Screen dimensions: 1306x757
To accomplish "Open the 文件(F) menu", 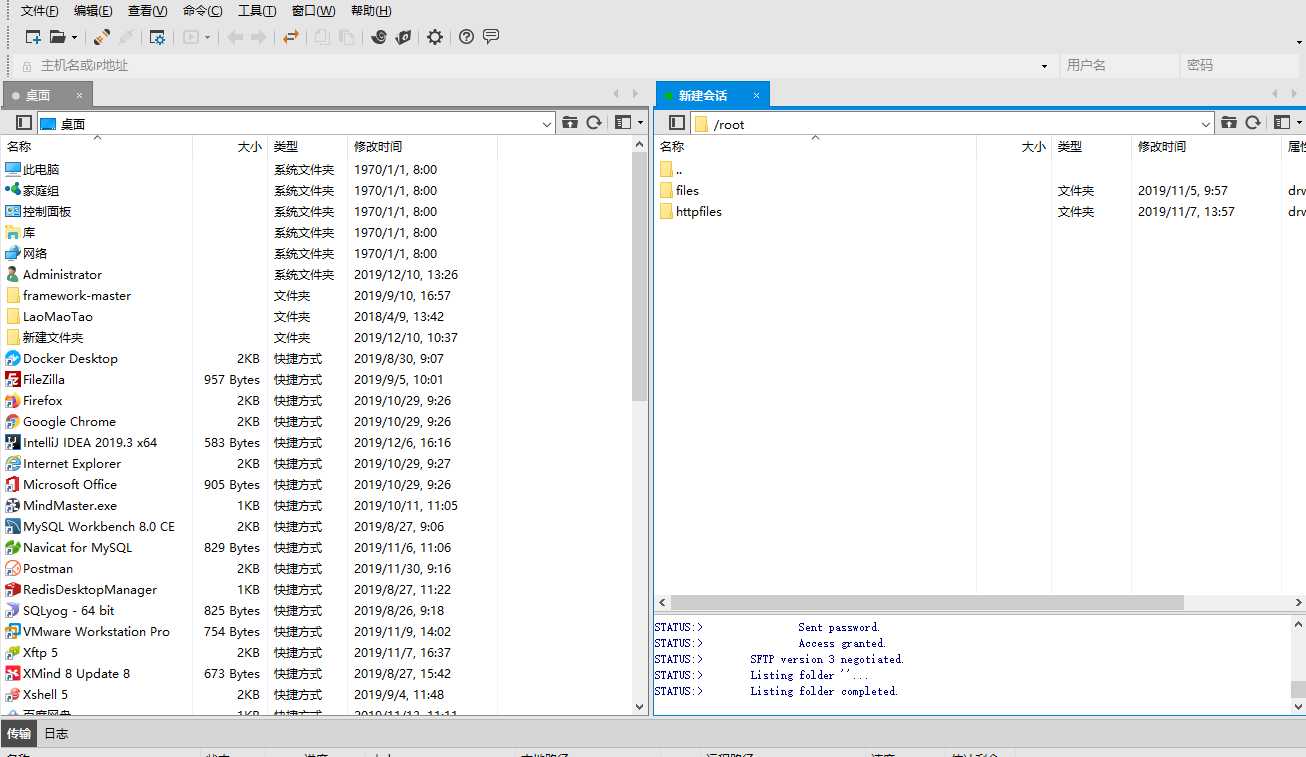I will (40, 11).
